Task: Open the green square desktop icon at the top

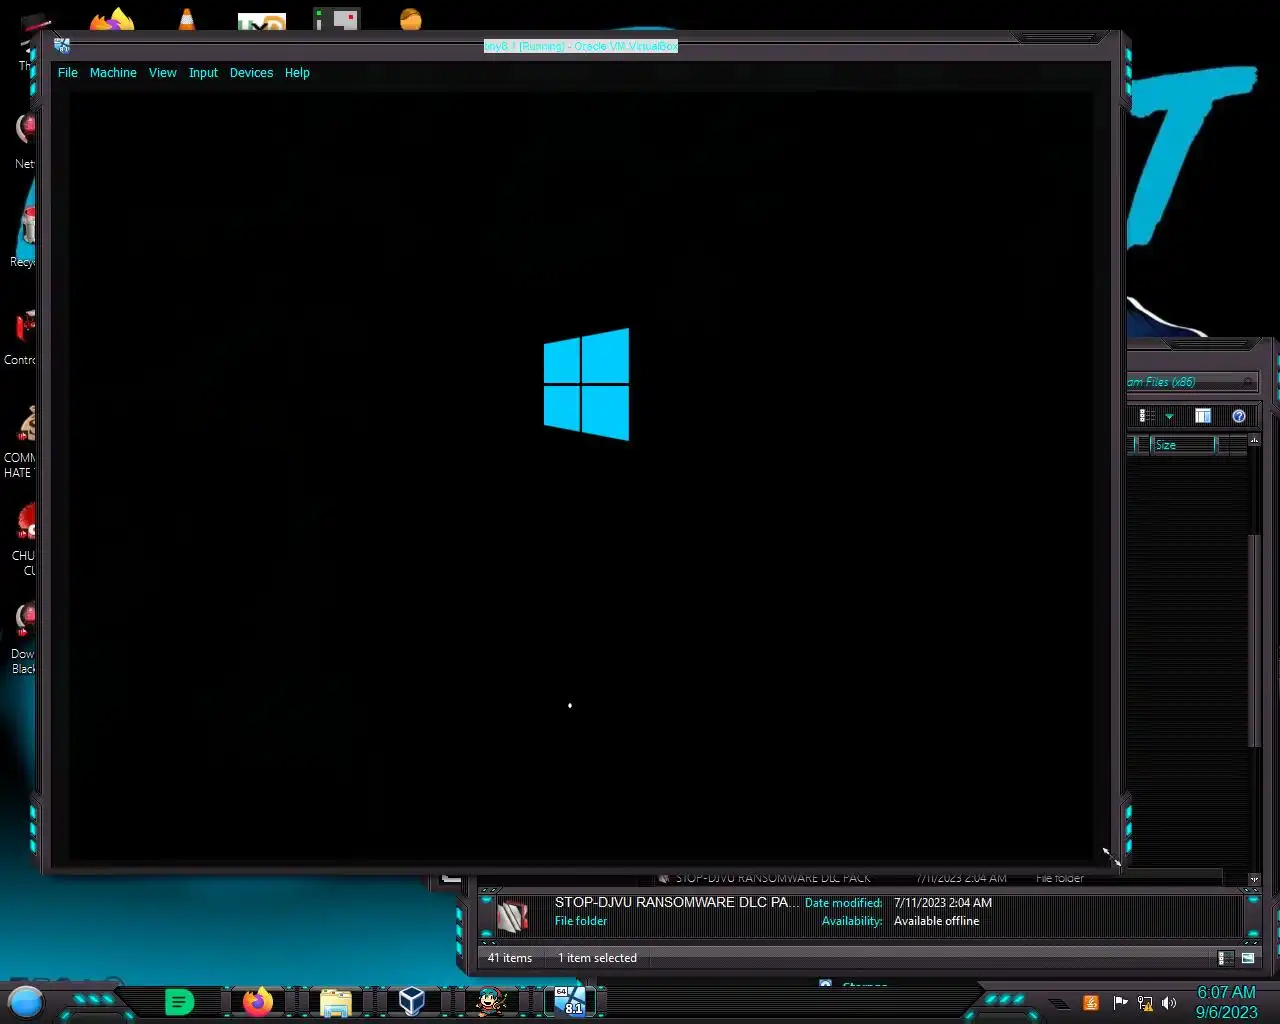Action: click(336, 19)
